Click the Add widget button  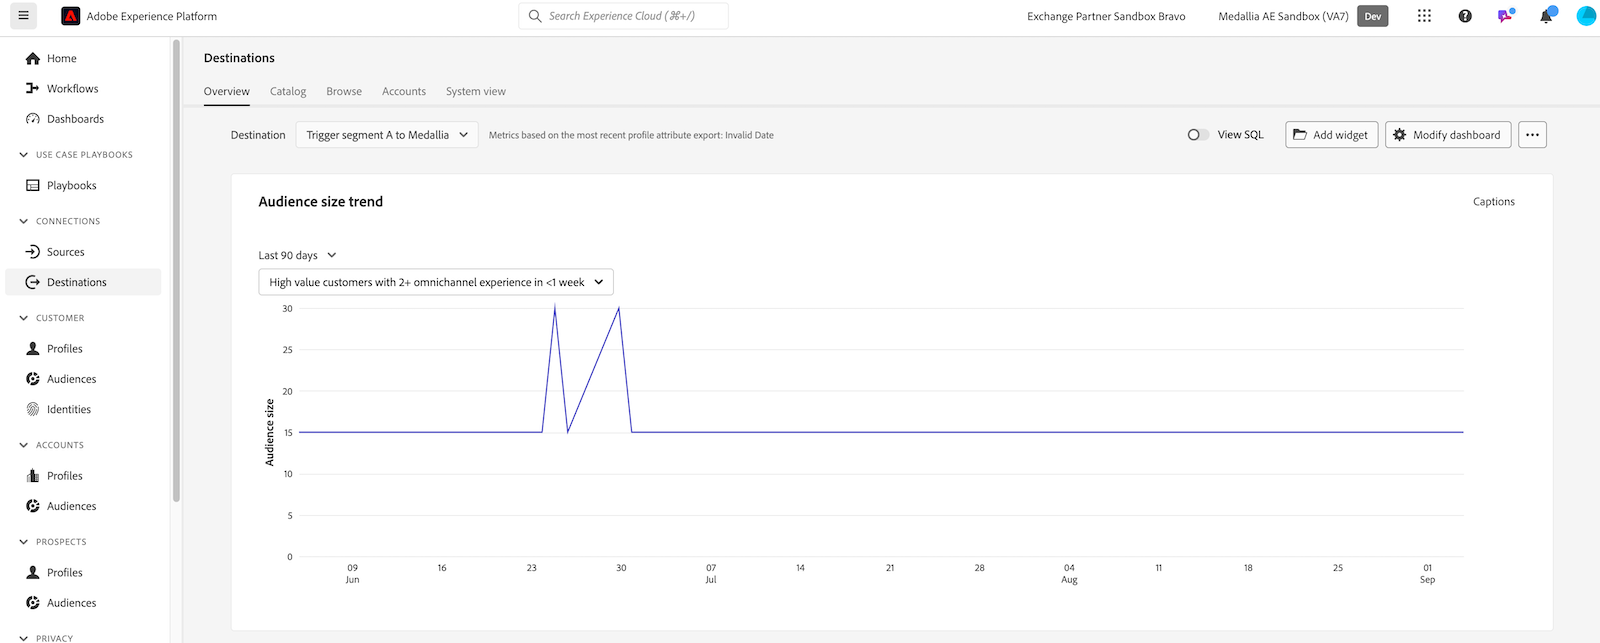click(x=1331, y=135)
